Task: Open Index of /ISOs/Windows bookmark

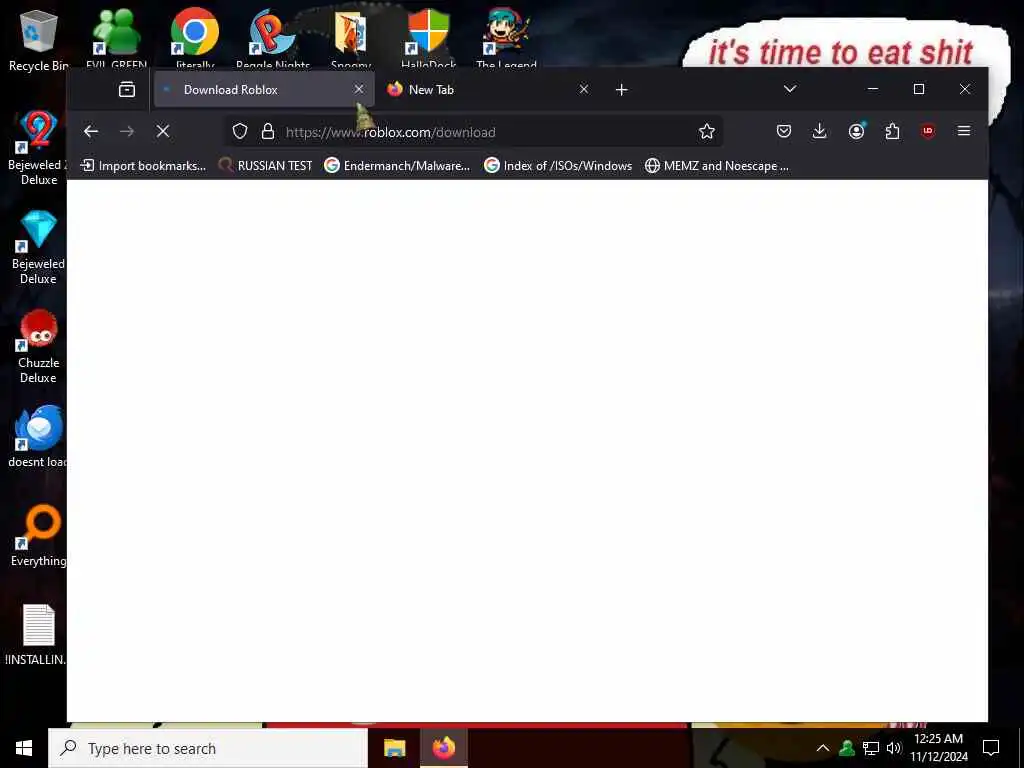Action: point(558,166)
